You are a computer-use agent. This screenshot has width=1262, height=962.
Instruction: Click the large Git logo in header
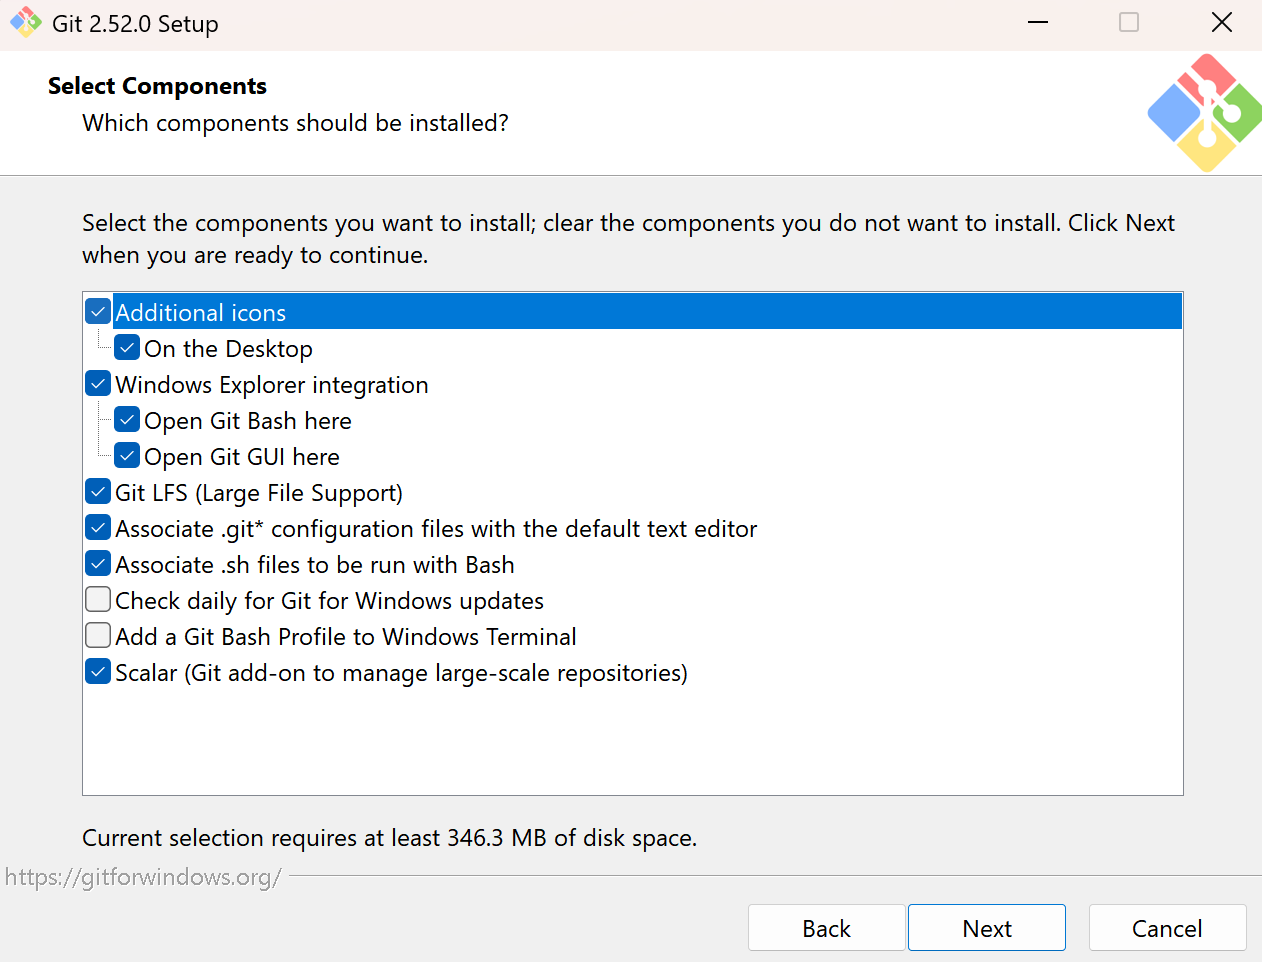click(1204, 113)
